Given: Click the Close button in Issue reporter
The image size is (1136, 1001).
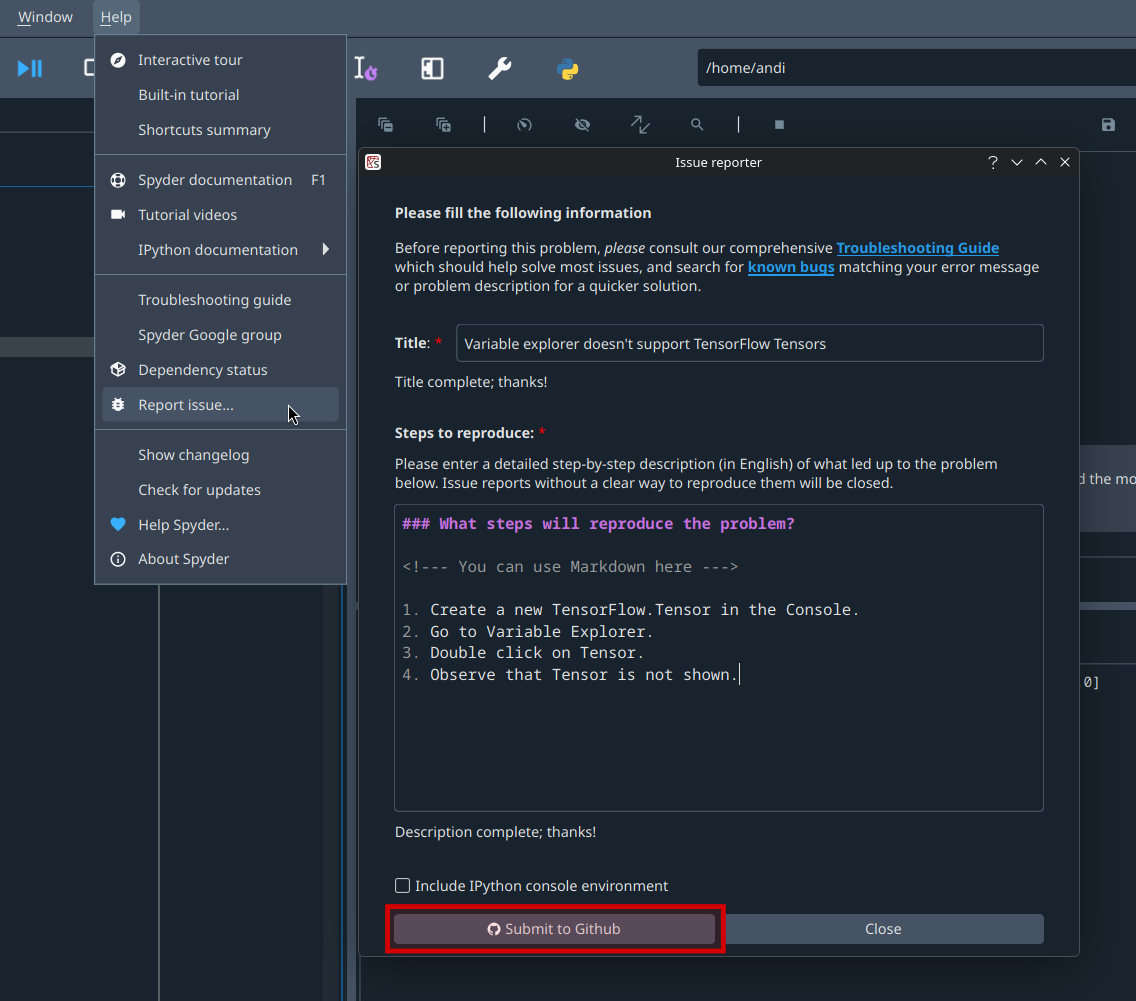Looking at the screenshot, I should pyautogui.click(x=882, y=929).
